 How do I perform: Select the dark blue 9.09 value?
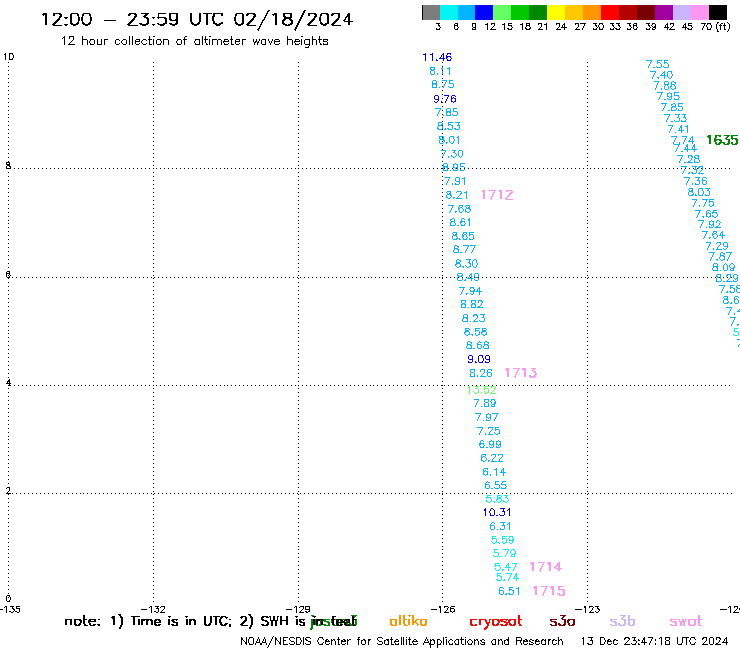[479, 359]
